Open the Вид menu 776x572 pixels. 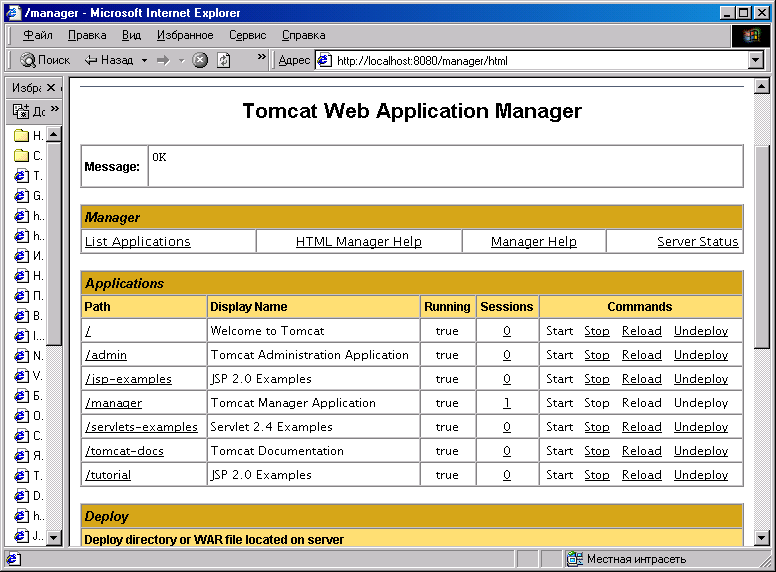132,35
